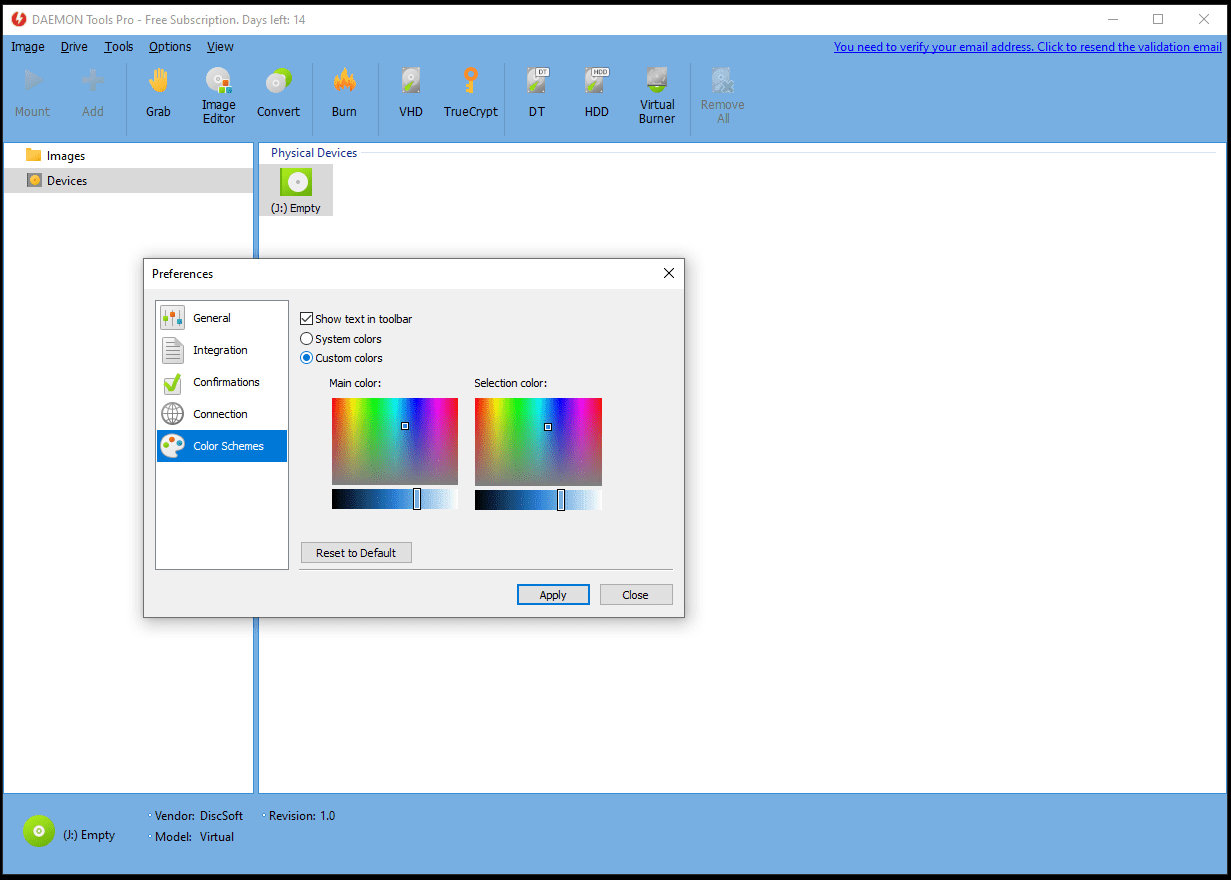Open the Virtual Burner tool

pos(657,96)
